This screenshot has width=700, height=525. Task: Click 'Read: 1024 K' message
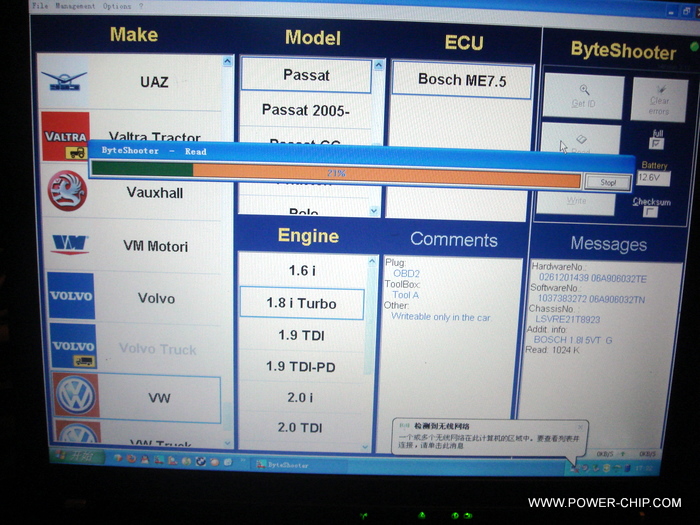pyautogui.click(x=552, y=350)
